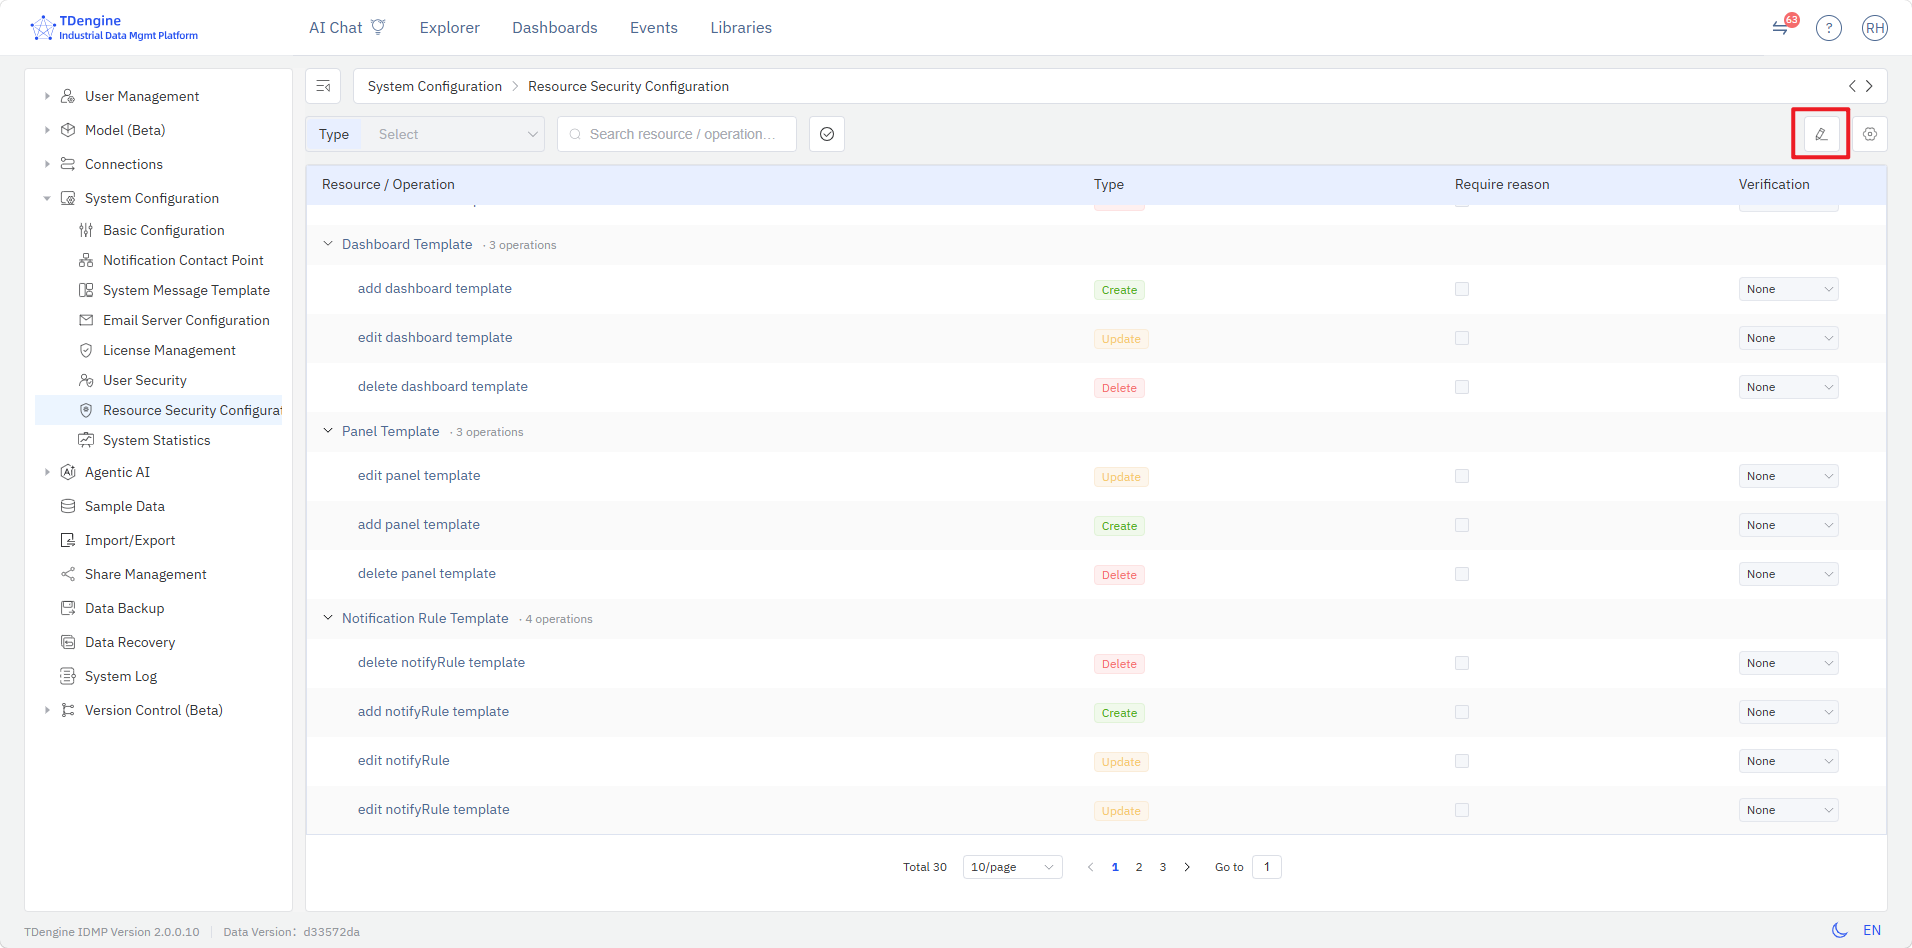Click the License Management shield icon
This screenshot has width=1912, height=948.
[x=86, y=350]
